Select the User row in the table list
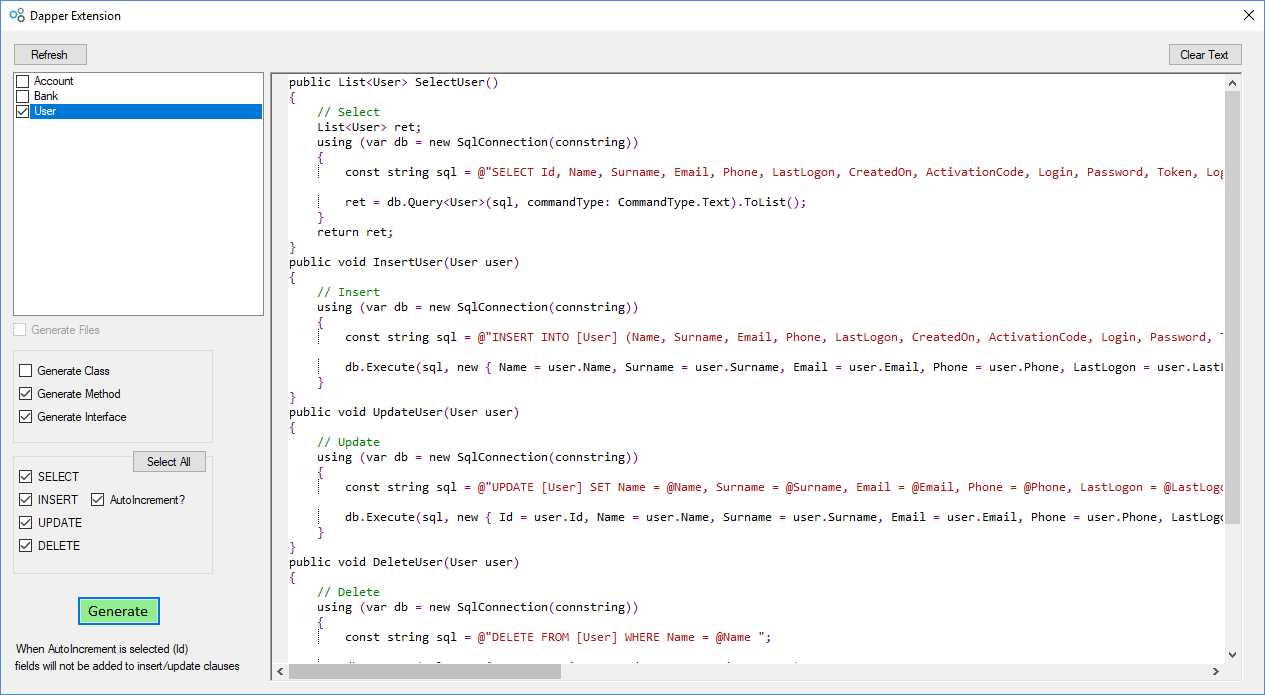 100,111
